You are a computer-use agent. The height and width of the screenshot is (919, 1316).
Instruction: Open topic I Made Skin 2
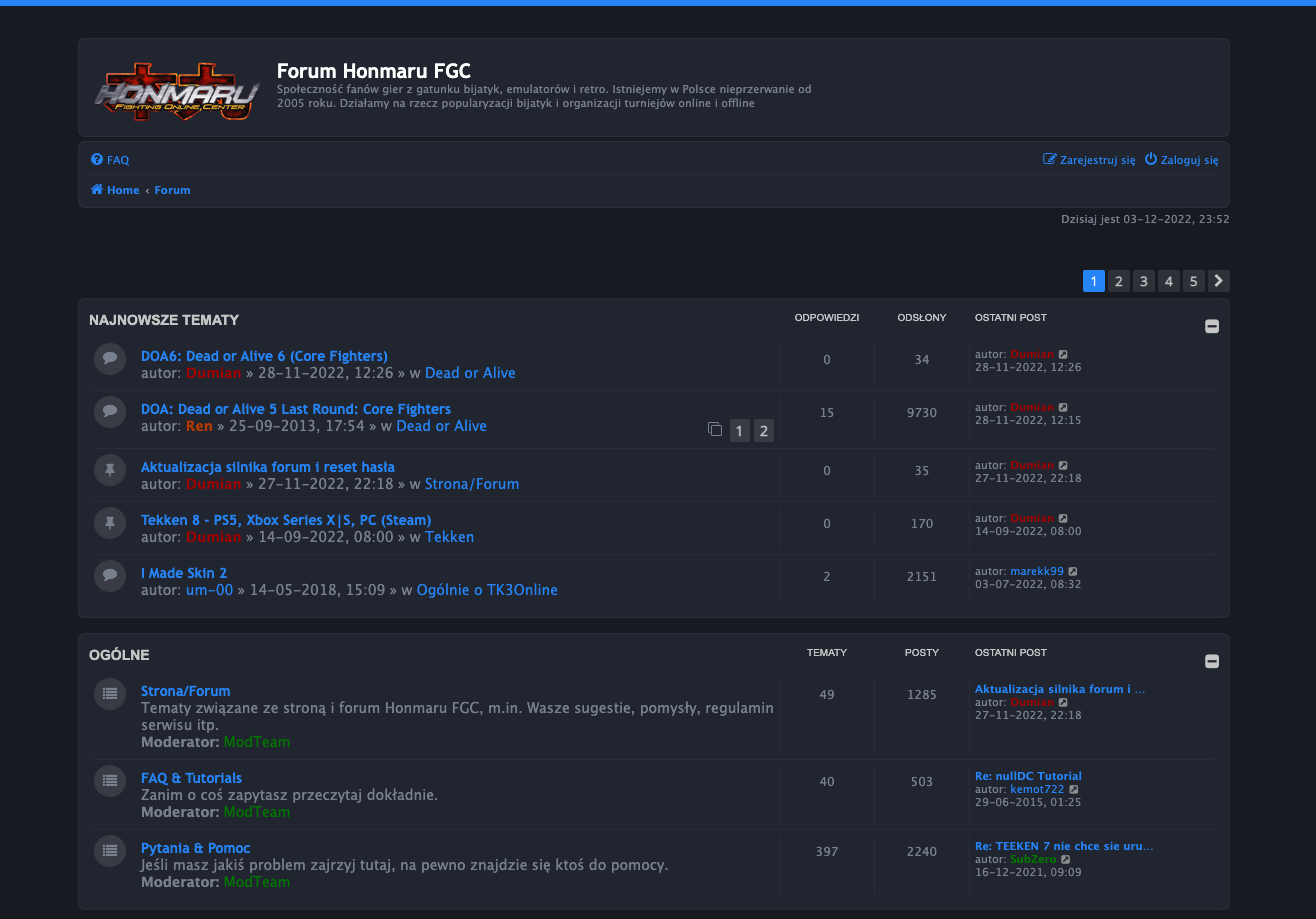184,573
